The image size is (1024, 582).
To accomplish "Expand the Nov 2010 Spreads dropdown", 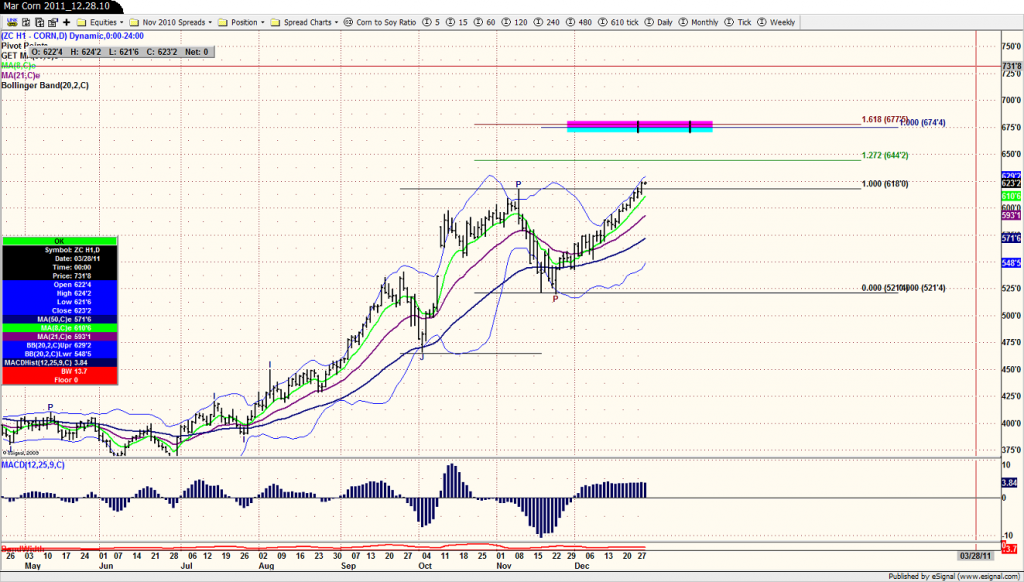I will (x=170, y=22).
